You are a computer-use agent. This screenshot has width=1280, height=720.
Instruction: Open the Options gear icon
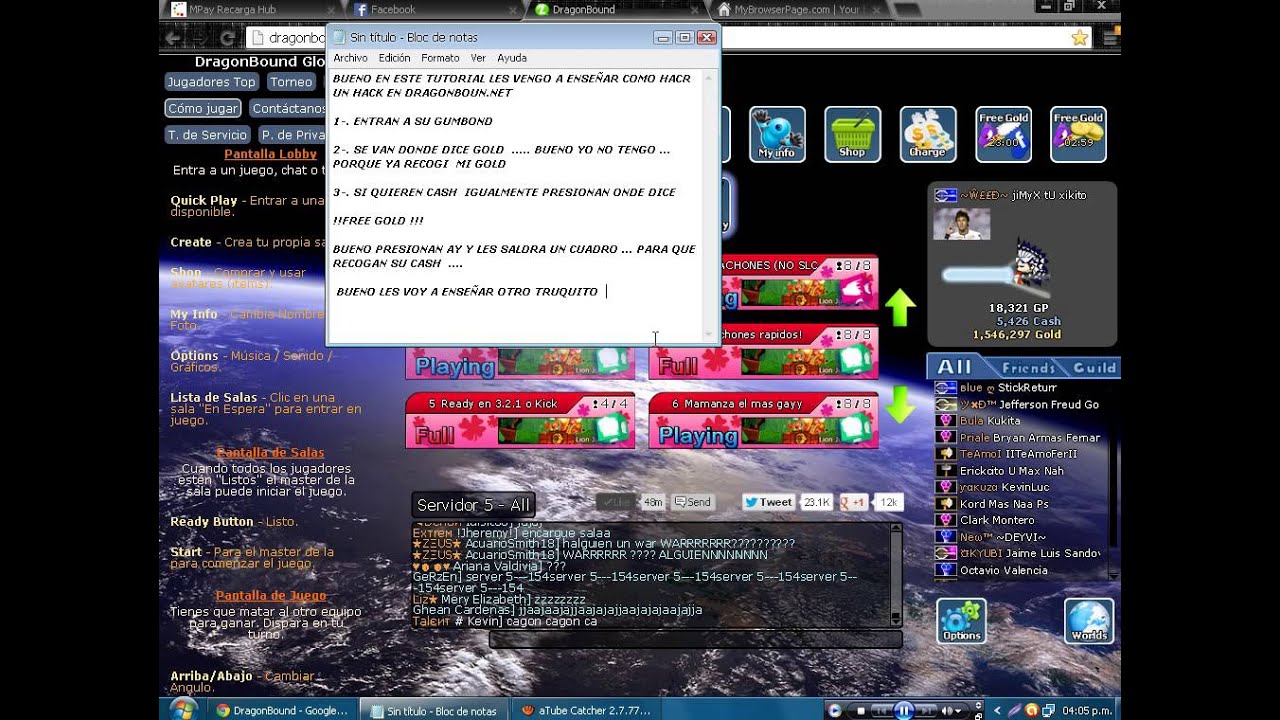(962, 621)
